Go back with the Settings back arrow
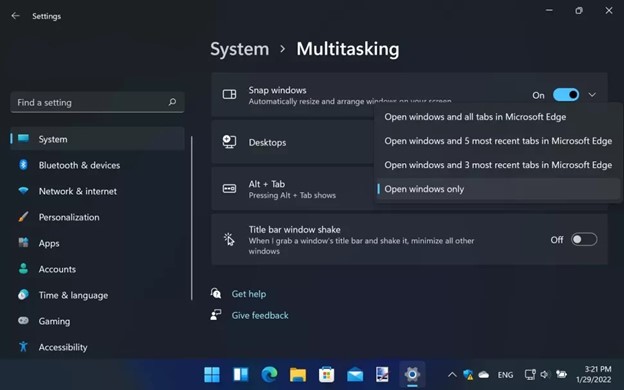Viewport: 624px width, 390px height. click(x=16, y=16)
